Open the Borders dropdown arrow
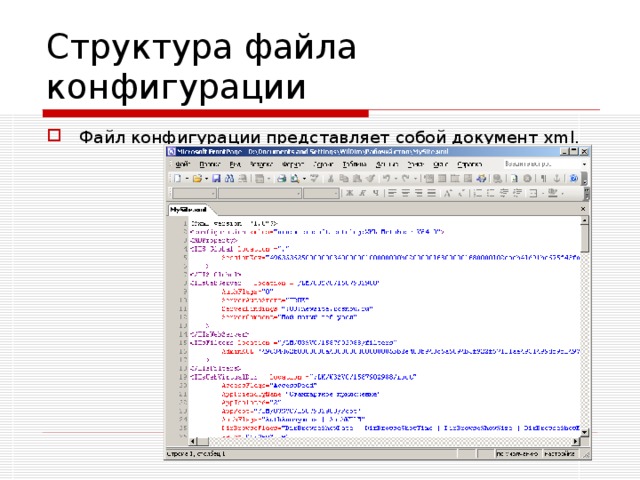640x480 pixels. [543, 193]
